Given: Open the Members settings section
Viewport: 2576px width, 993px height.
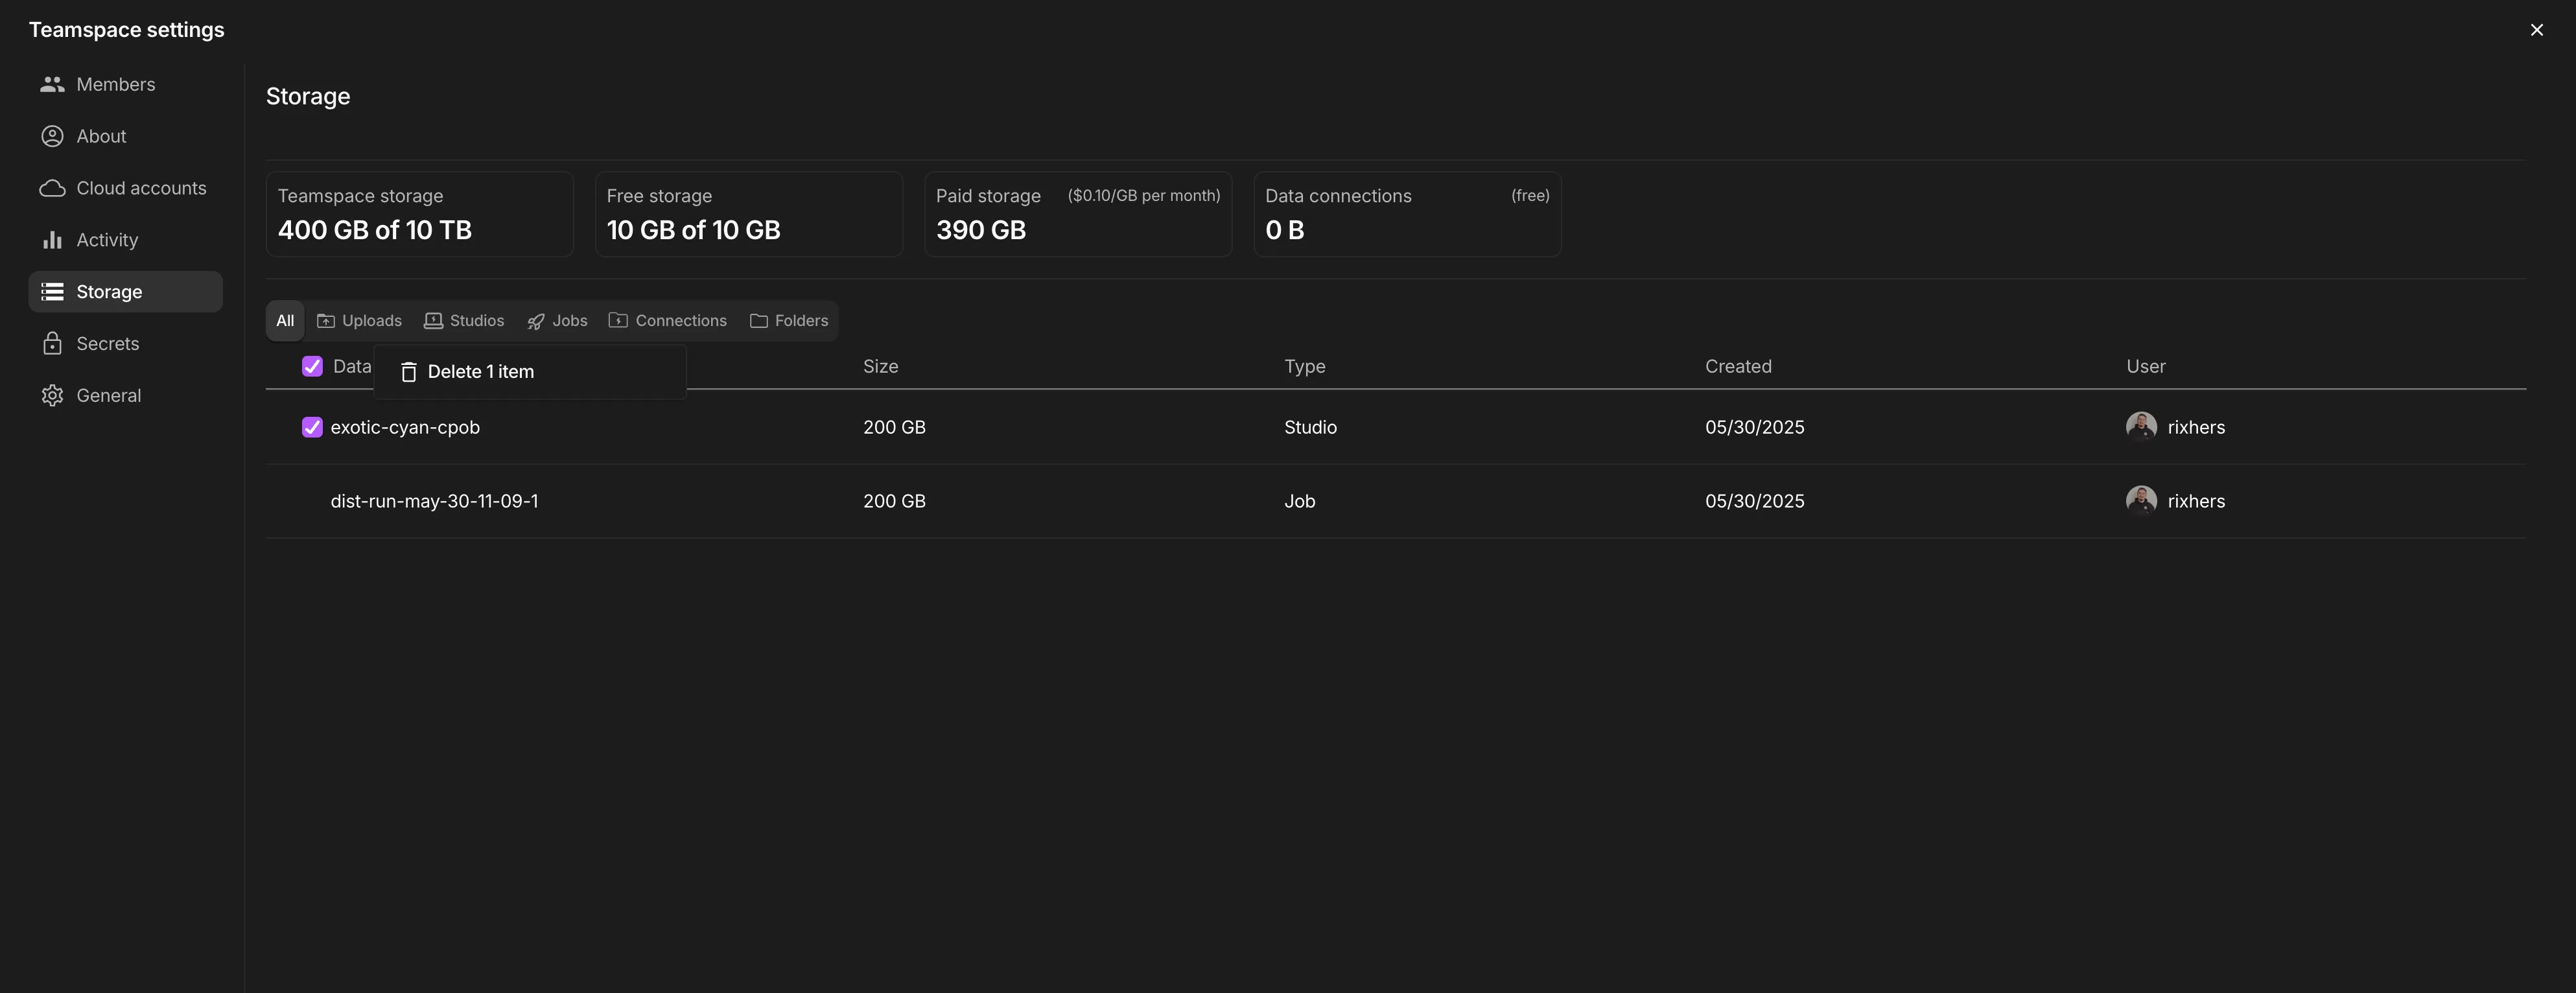Looking at the screenshot, I should click(x=125, y=84).
